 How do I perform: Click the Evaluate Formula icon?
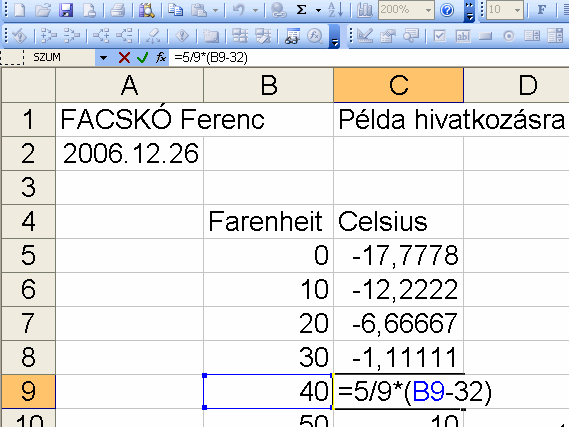[x=315, y=36]
